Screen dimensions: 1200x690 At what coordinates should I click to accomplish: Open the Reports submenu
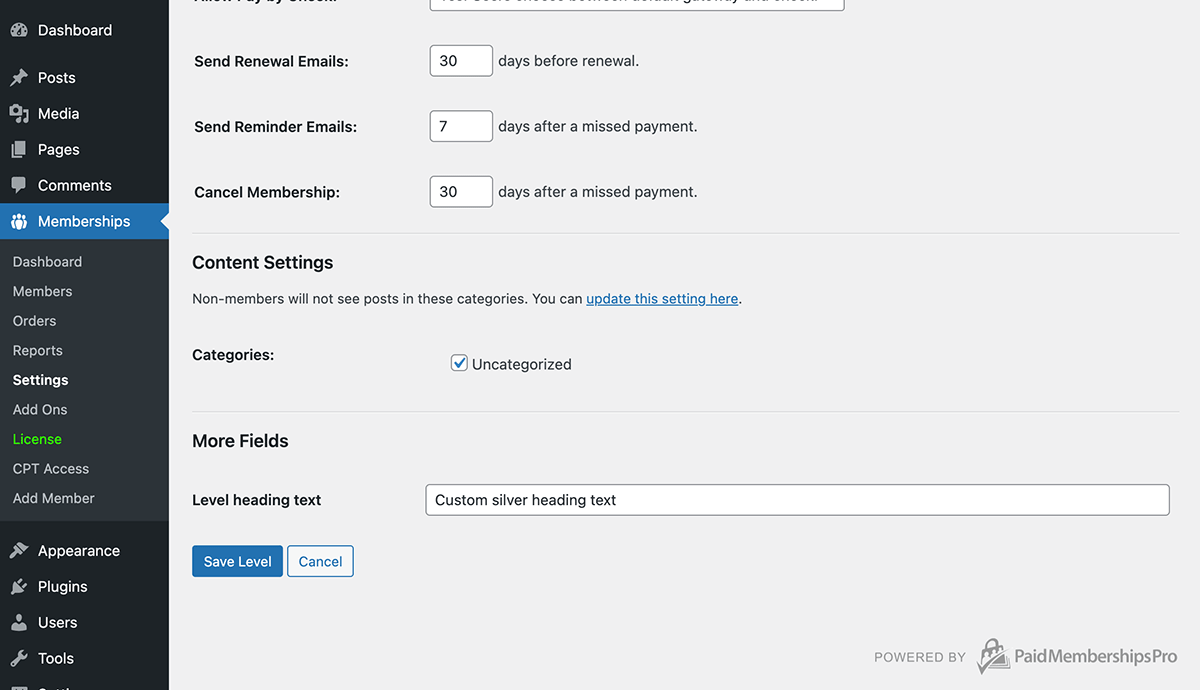pos(37,351)
